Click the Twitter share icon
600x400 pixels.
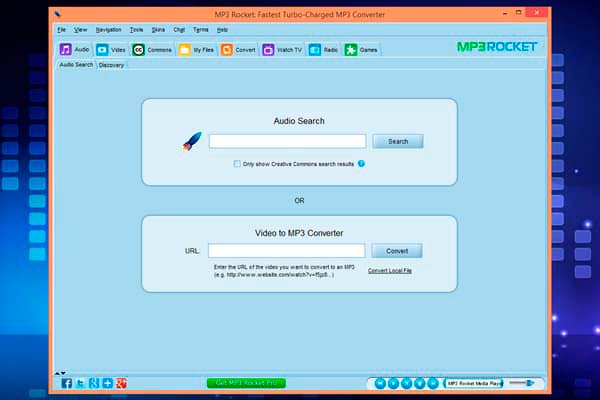click(x=80, y=383)
